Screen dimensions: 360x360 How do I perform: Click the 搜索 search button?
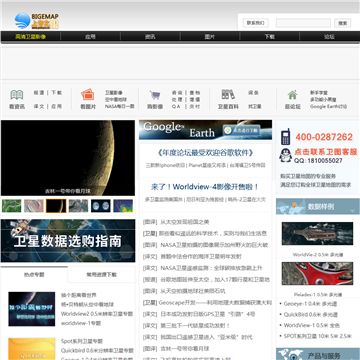[x=343, y=23]
